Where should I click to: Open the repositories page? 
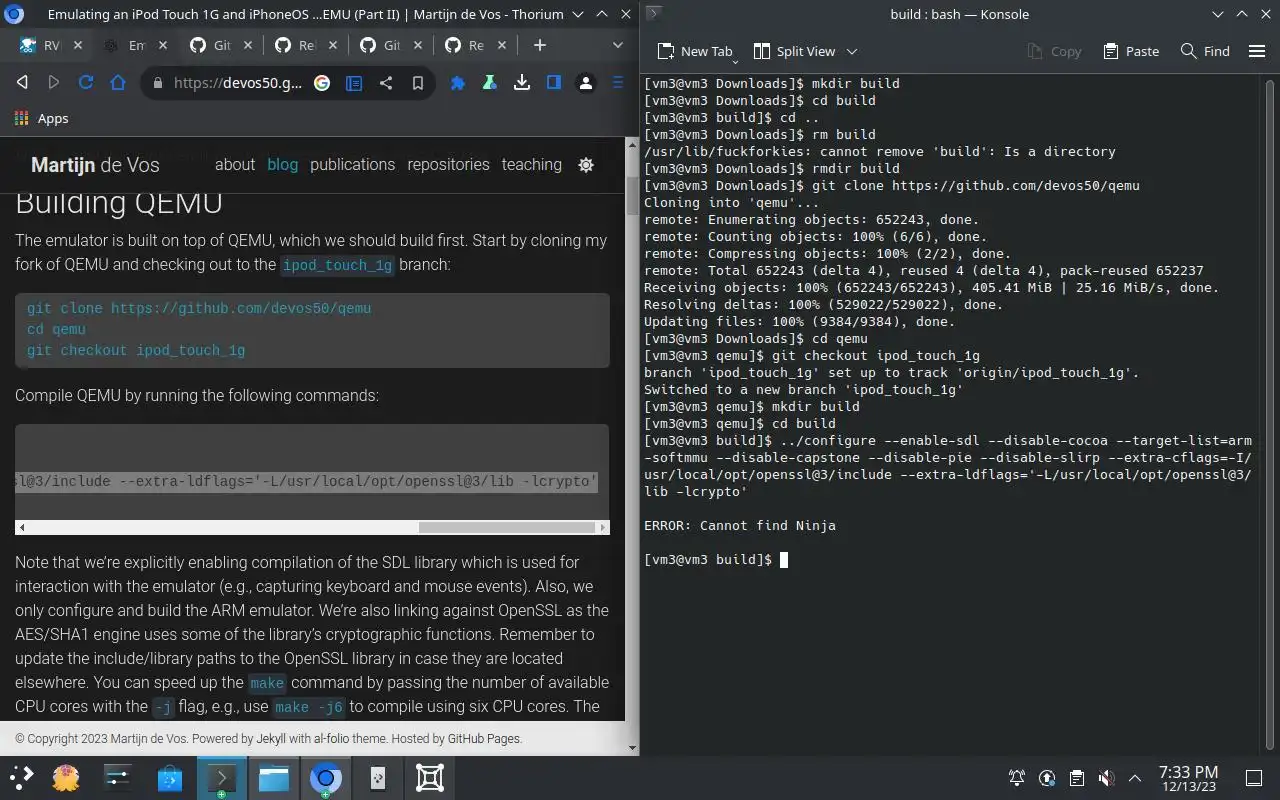coord(448,164)
